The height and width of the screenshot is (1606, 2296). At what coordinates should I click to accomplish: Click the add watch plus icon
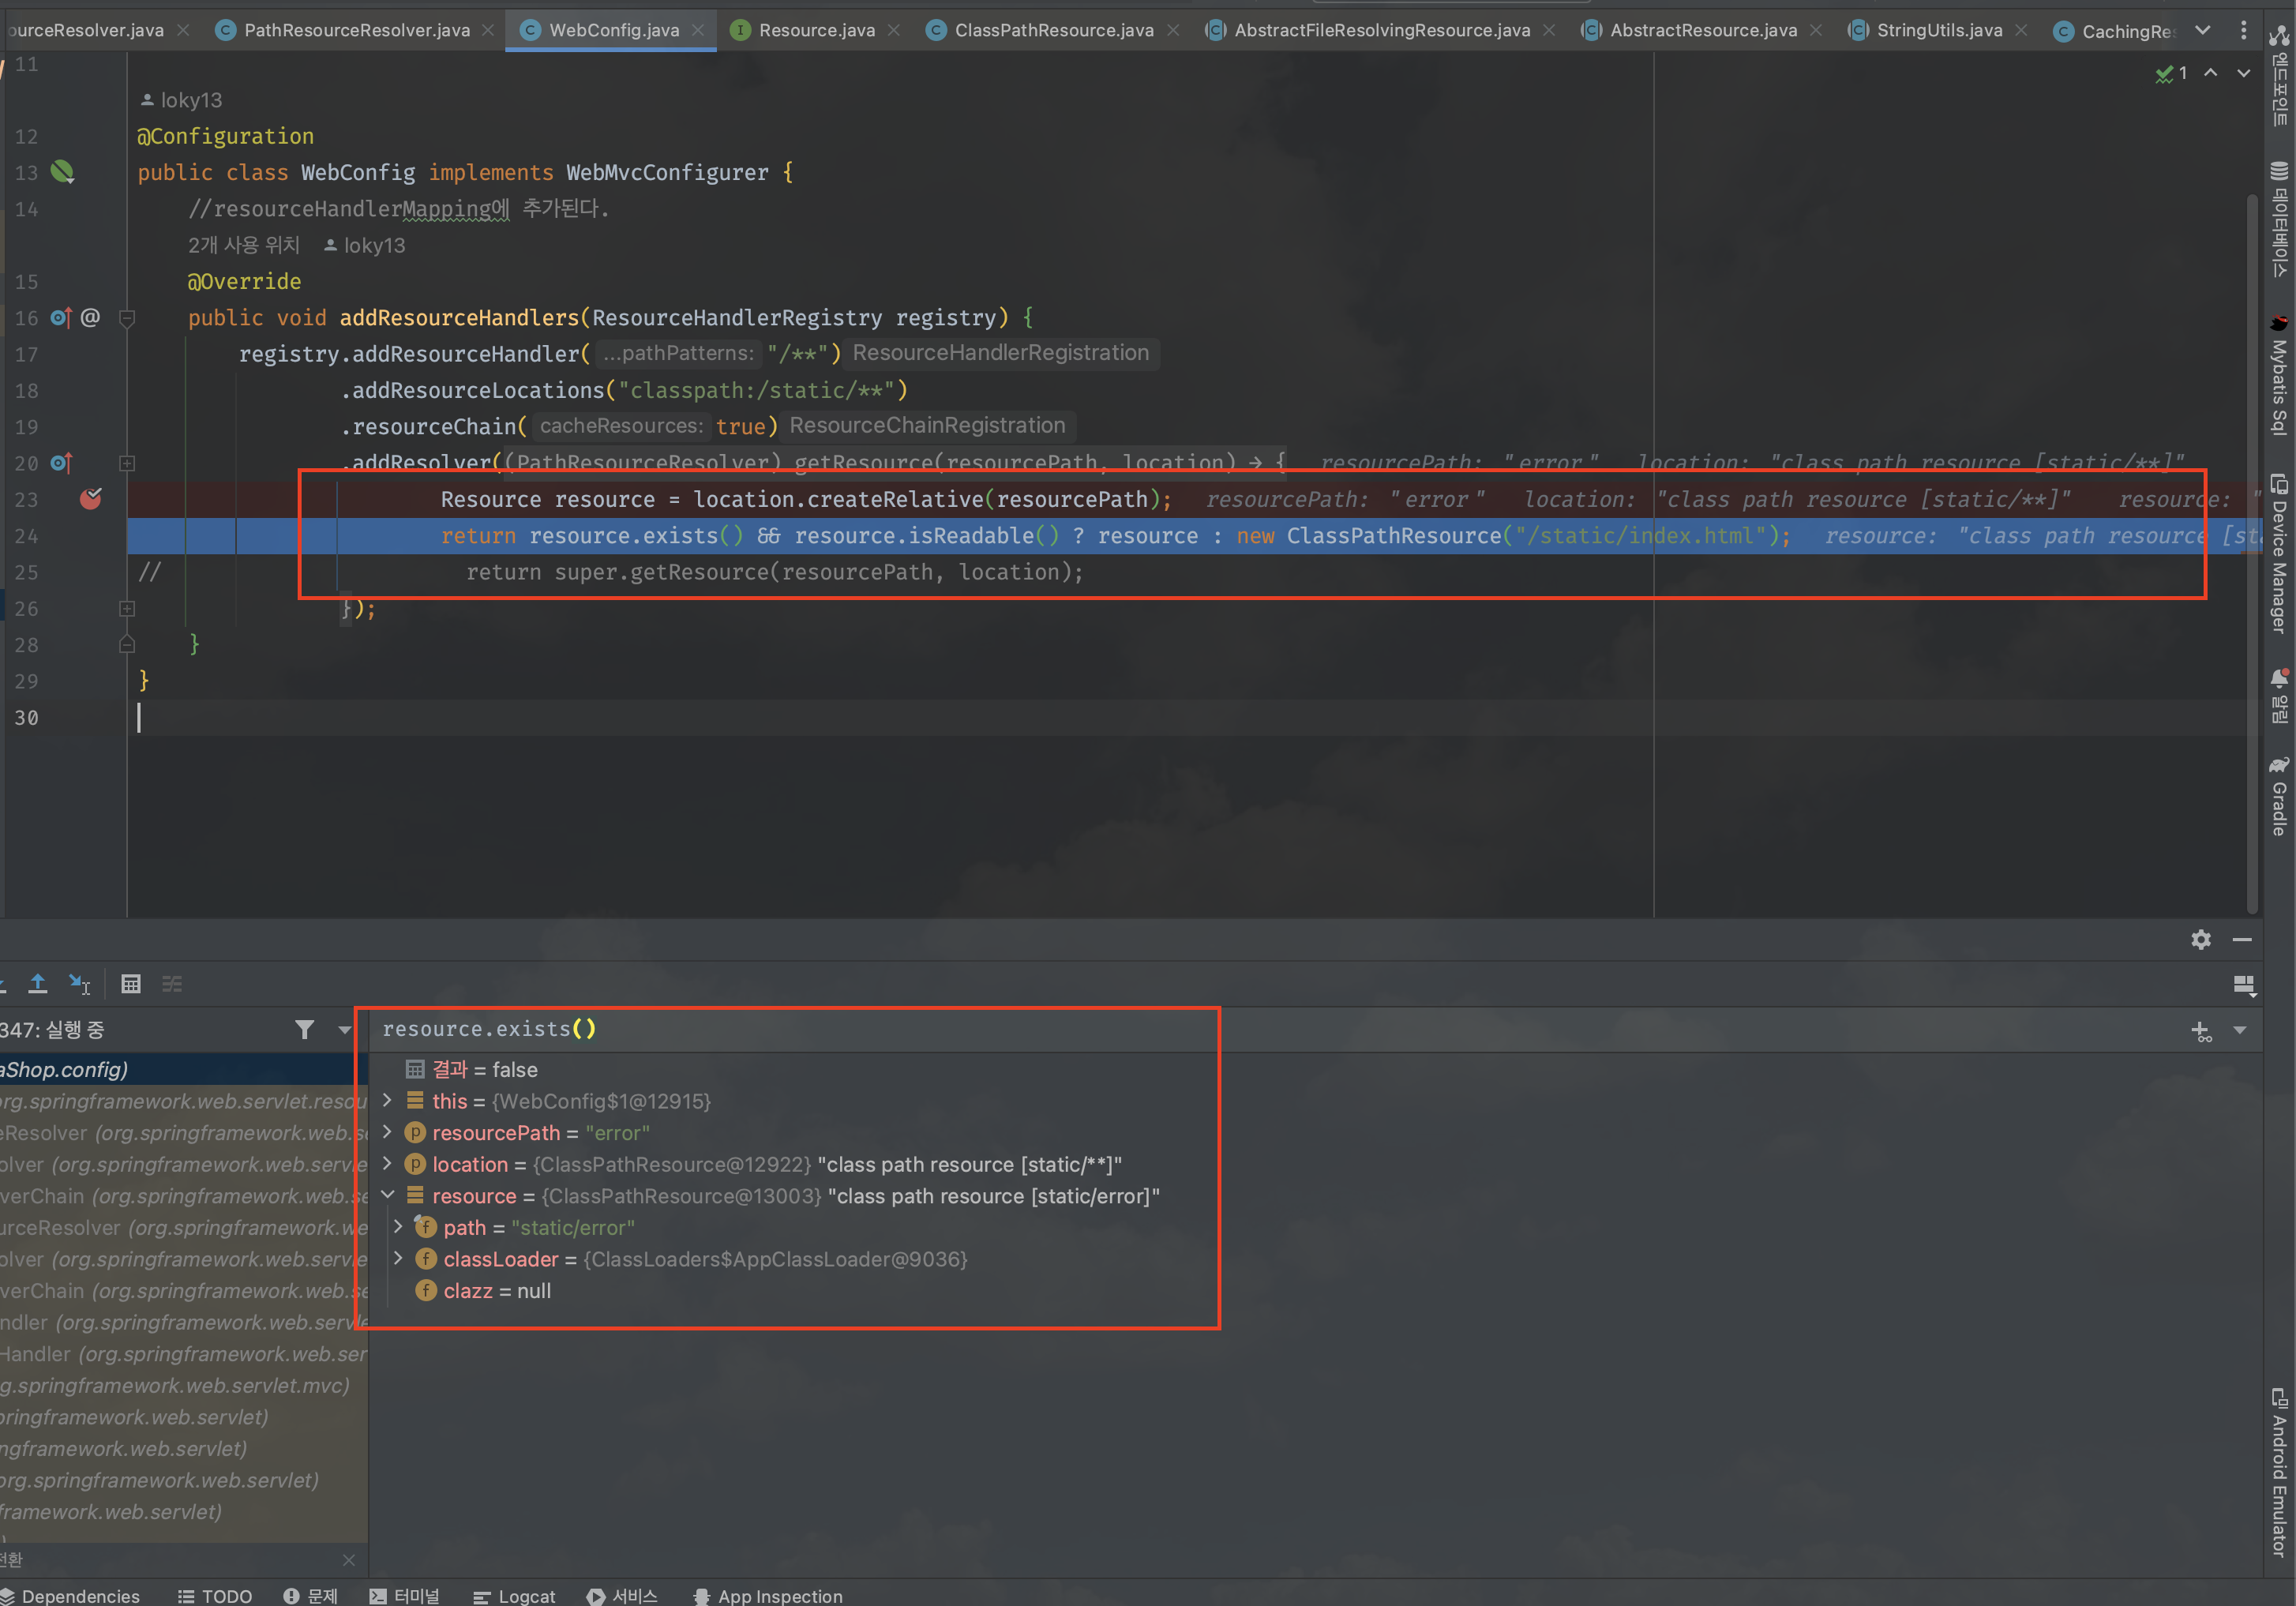(2200, 1030)
